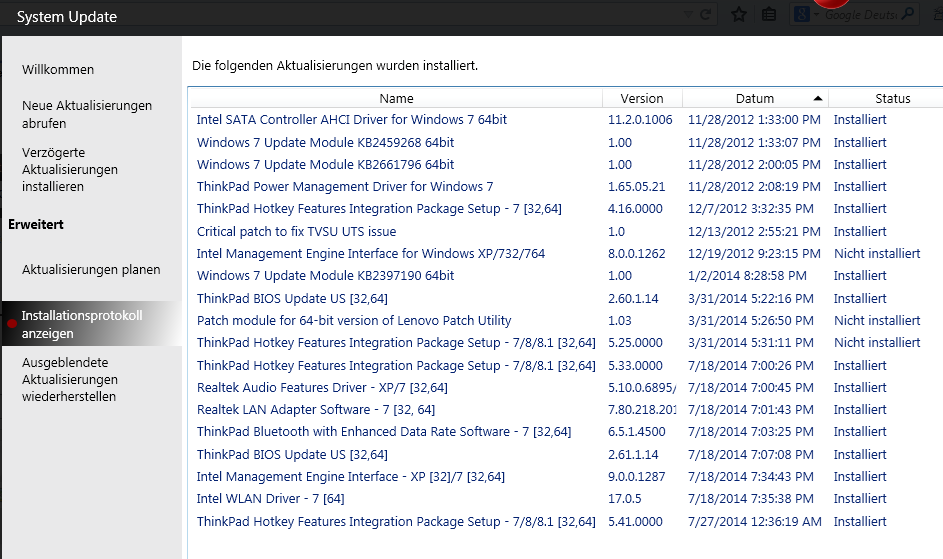Select Aktualisierungen planen
The width and height of the screenshot is (943, 559).
[x=91, y=270]
